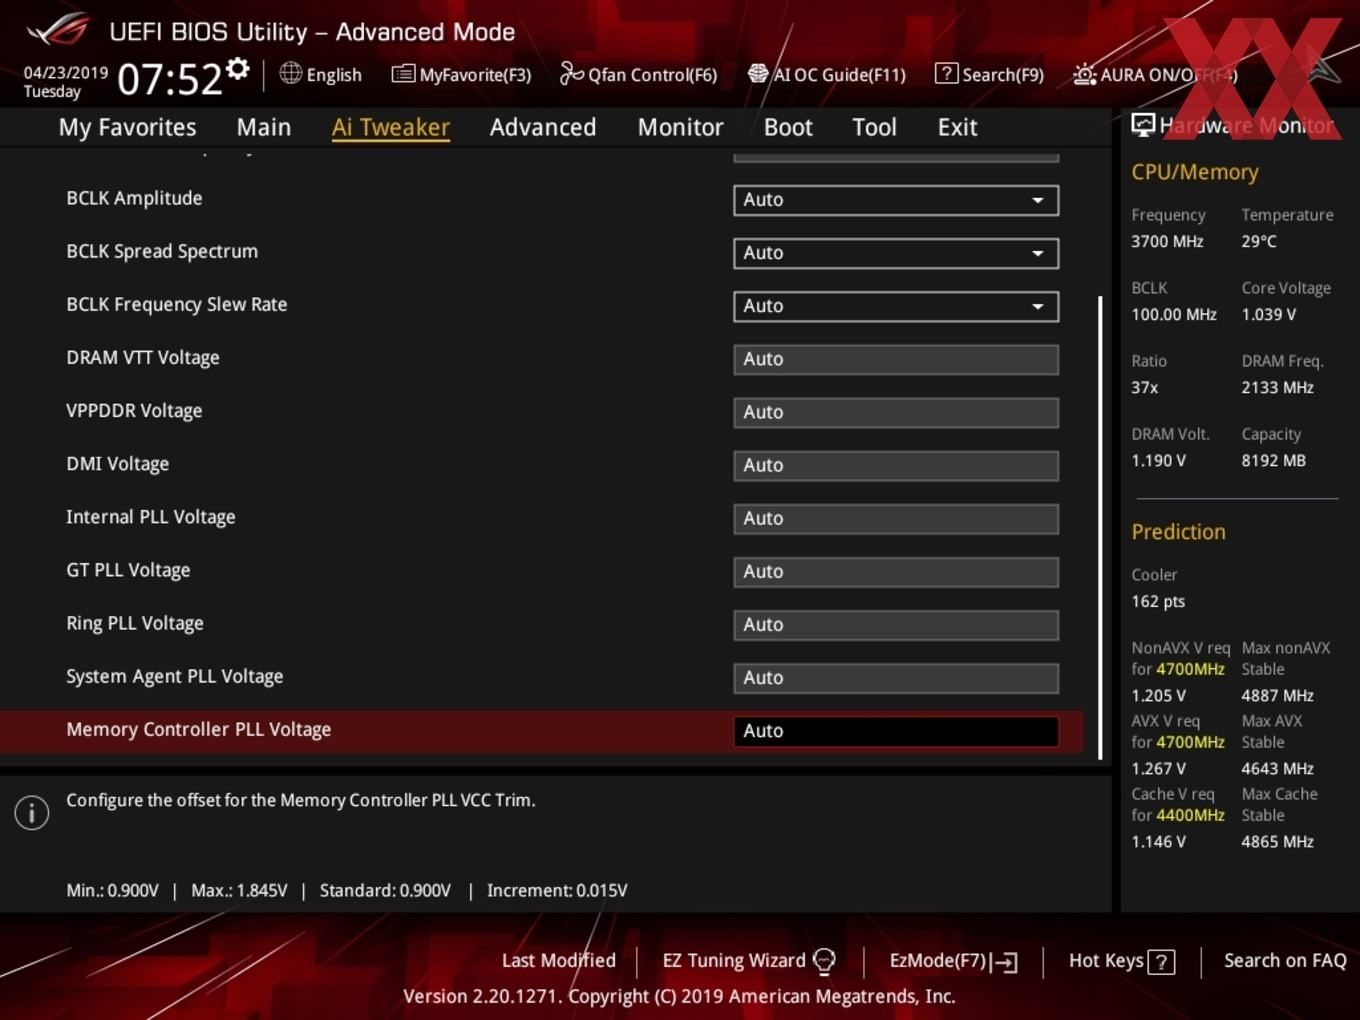
Task: Click the MyFavorite list icon
Action: point(403,74)
